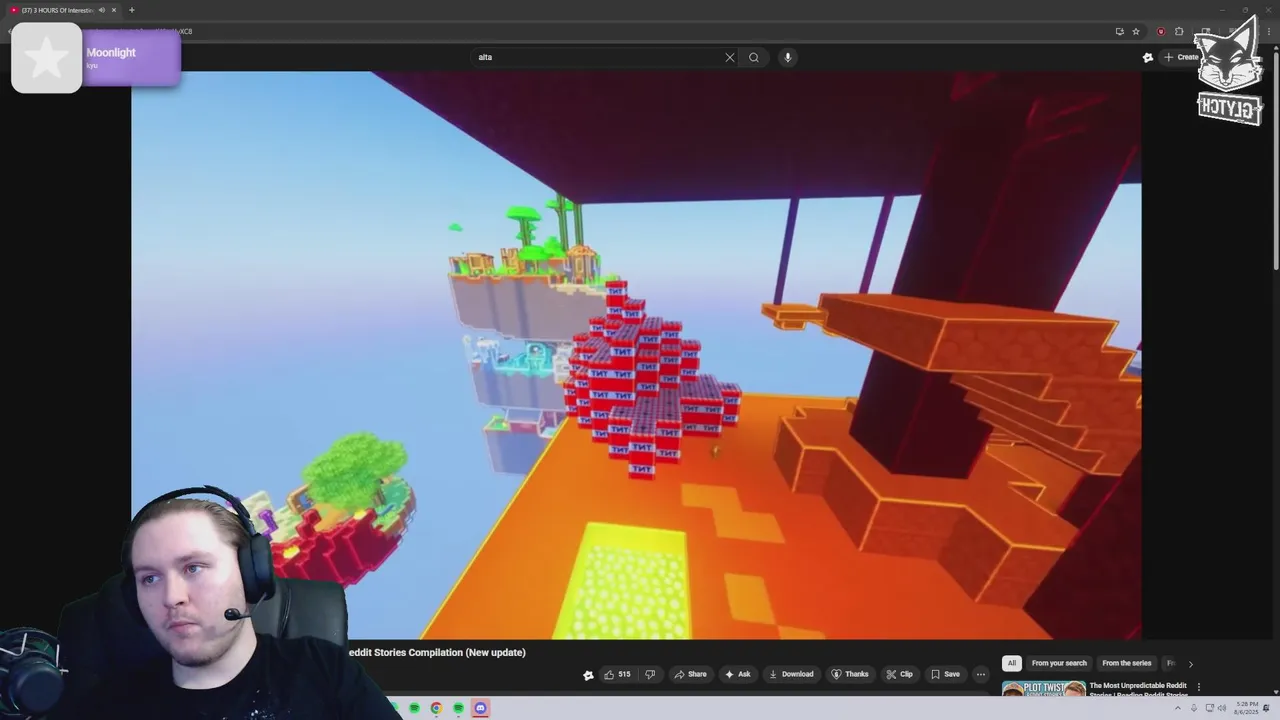Bookmark this page with the star icon

(1136, 31)
